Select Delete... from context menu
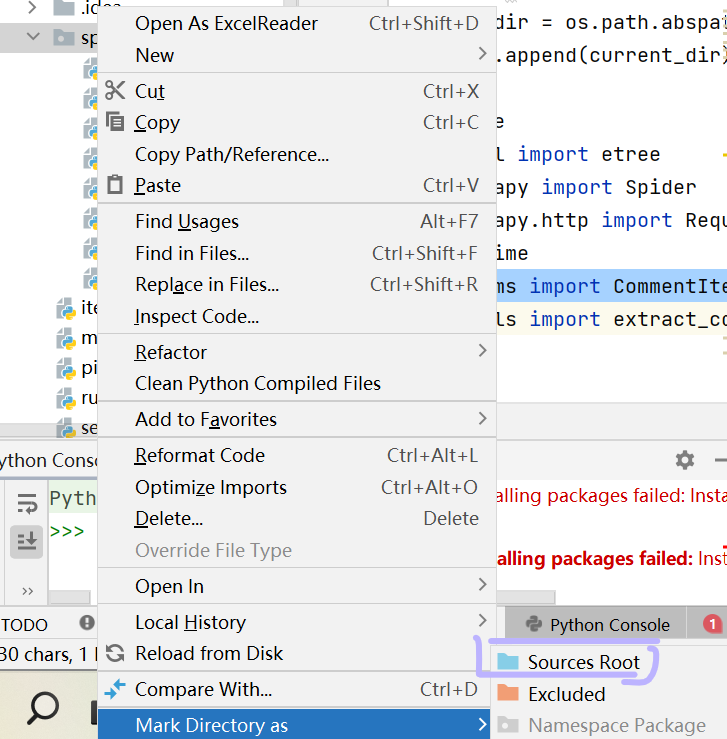727x739 pixels. tap(297, 518)
